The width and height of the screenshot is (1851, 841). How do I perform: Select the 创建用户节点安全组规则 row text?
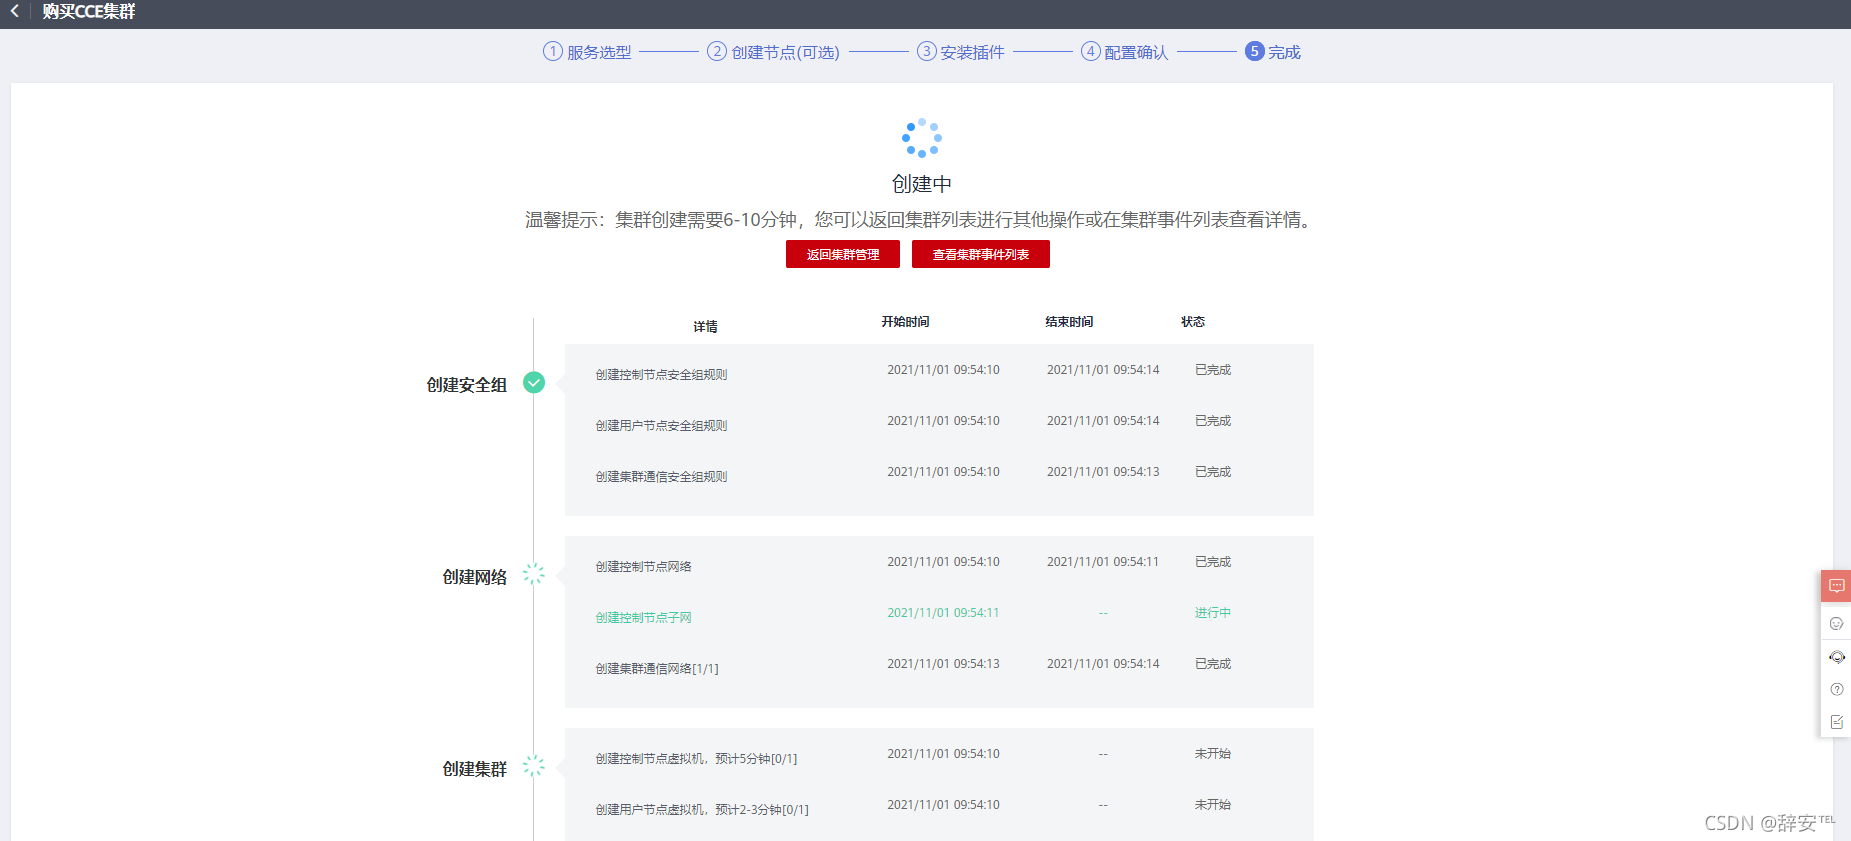(661, 426)
